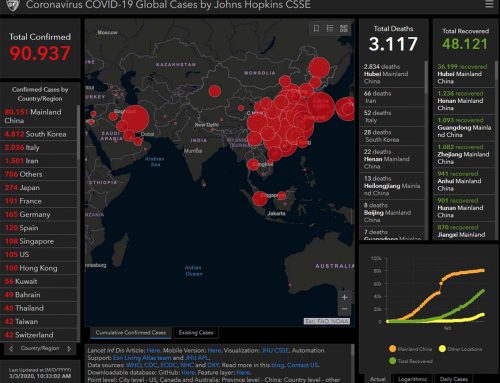
Task: Go to next list with Country/Region right arrow
Action: [x=69, y=348]
